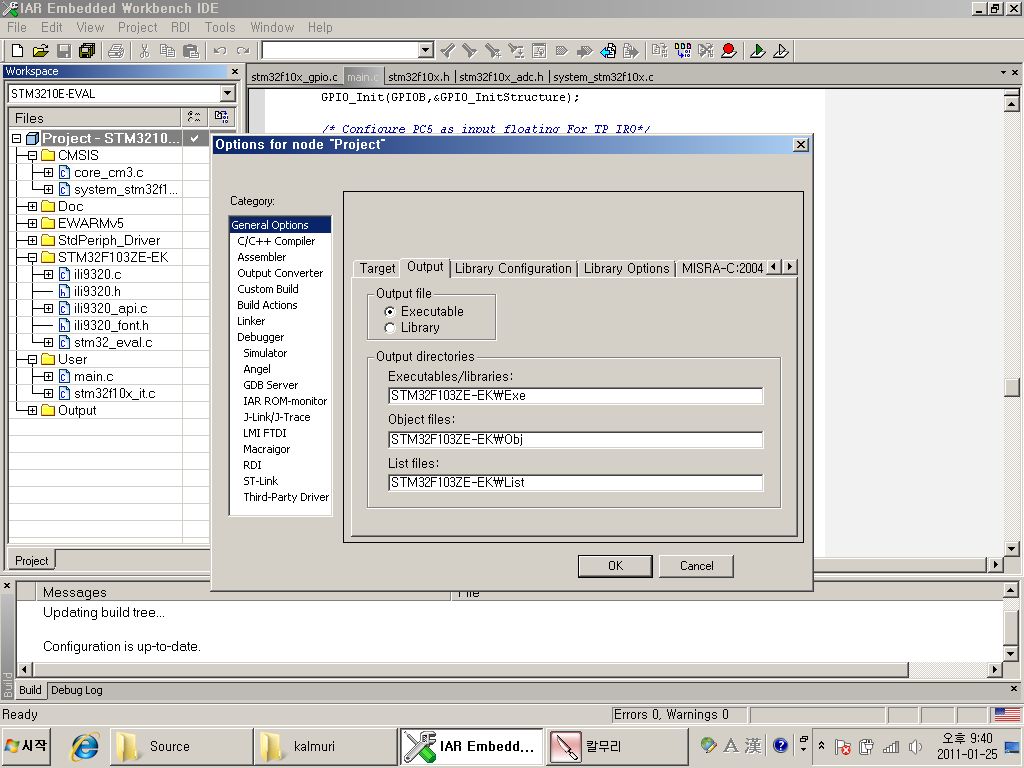Screen dimensions: 1024x768
Task: Click the Paste toolbar icon
Action: (191, 50)
